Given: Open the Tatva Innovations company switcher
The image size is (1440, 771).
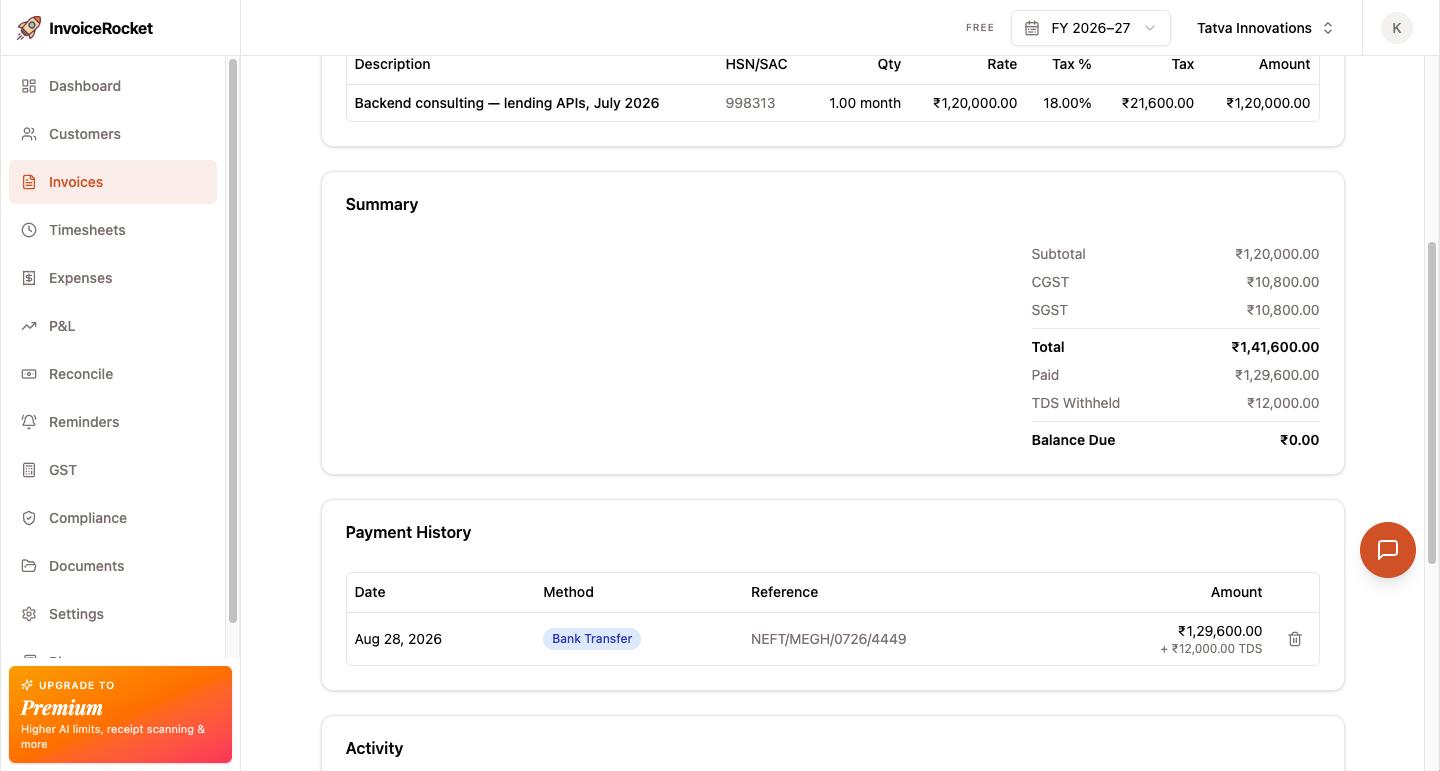Looking at the screenshot, I should (1265, 28).
